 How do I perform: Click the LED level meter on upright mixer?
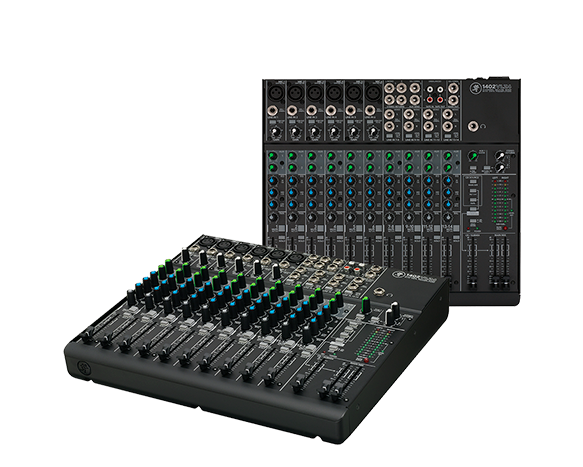[500, 201]
